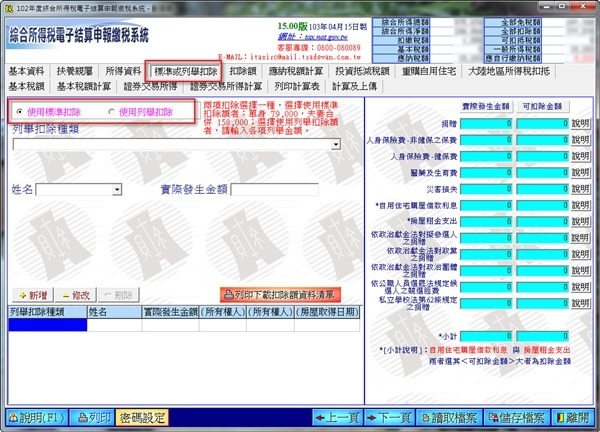The height and width of the screenshot is (432, 600).
Task: Open 密碼設定 password settings
Action: coord(142,418)
